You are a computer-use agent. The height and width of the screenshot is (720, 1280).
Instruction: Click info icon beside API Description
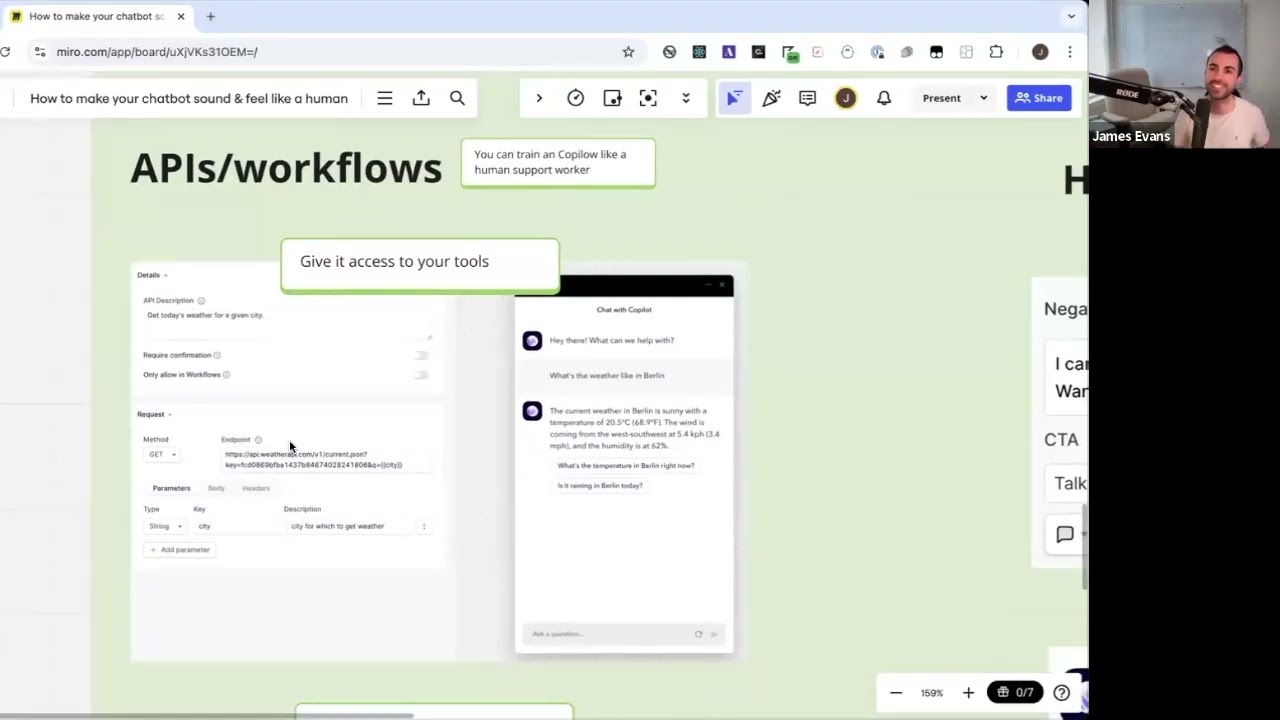201,301
